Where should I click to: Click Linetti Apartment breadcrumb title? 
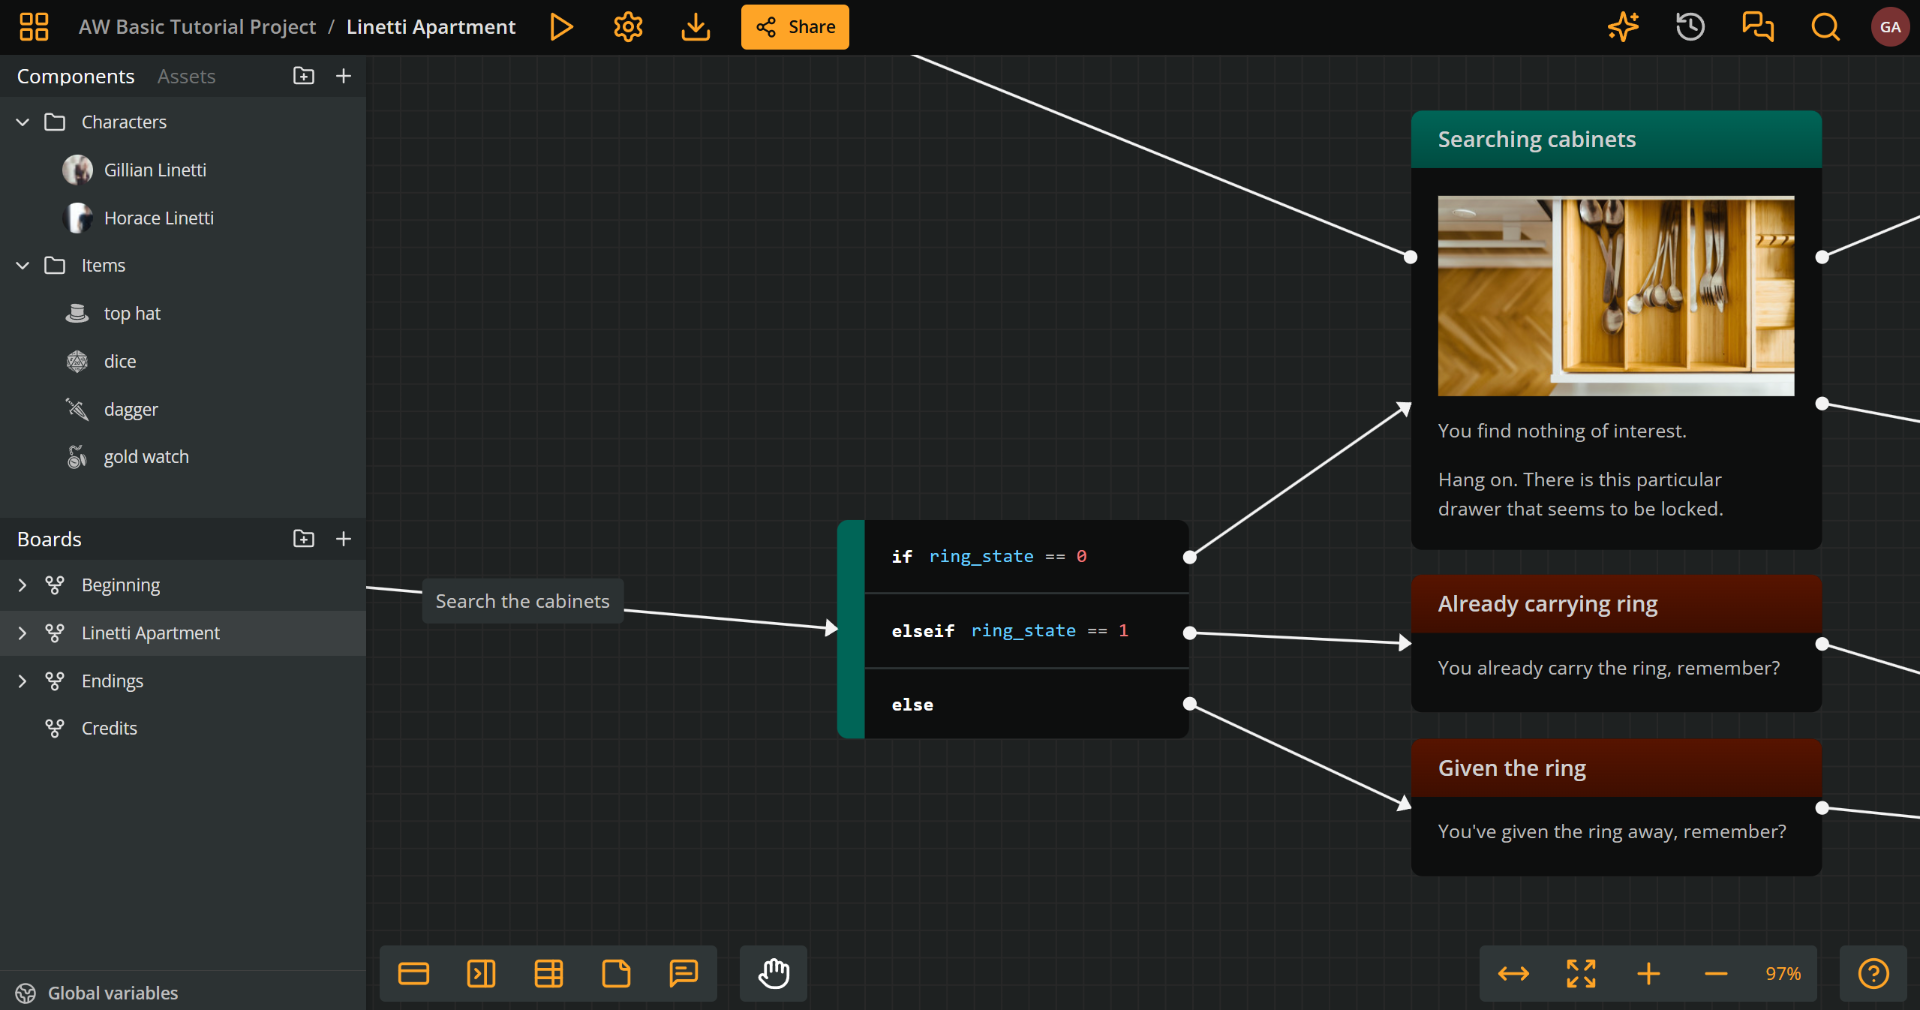coord(431,27)
